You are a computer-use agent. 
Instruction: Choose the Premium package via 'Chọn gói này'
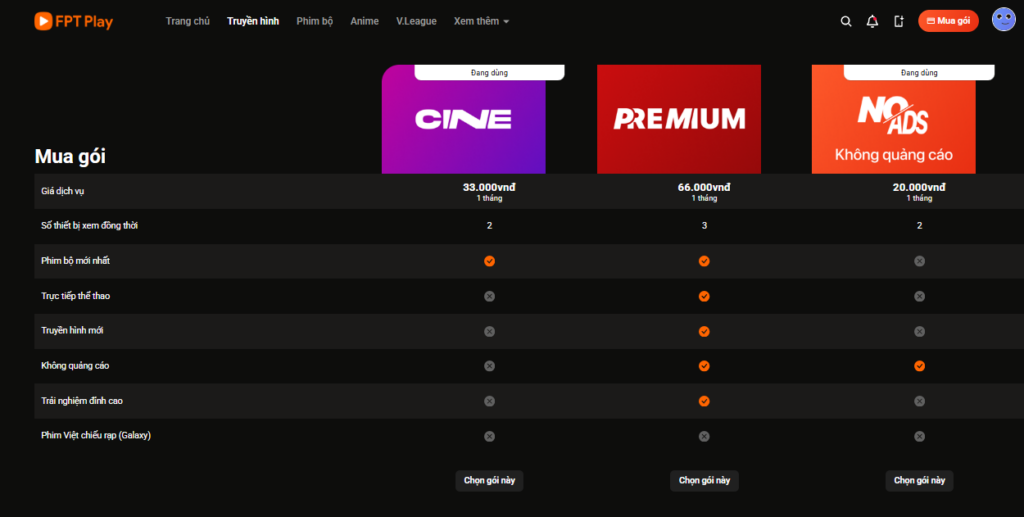tap(704, 480)
